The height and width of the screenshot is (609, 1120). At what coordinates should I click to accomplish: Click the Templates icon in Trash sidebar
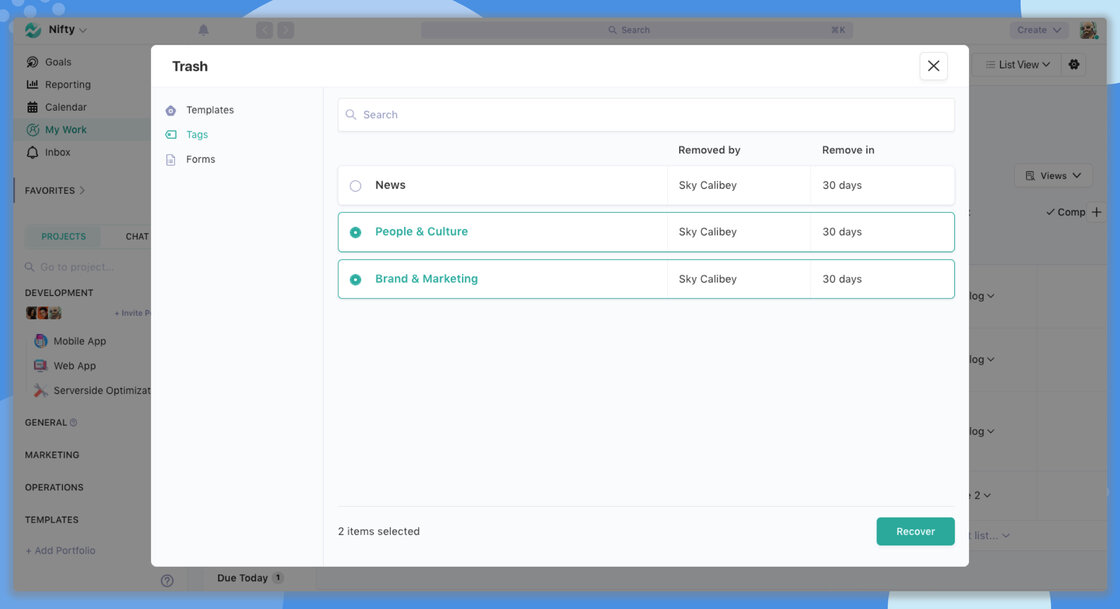171,111
